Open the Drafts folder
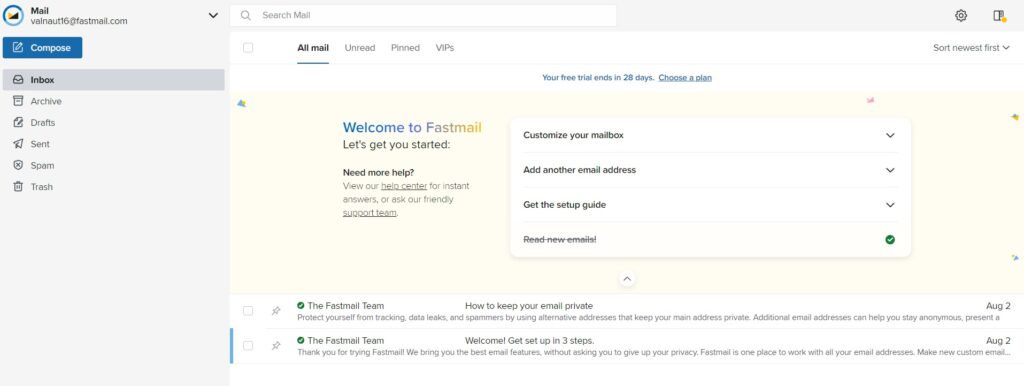 114,123
